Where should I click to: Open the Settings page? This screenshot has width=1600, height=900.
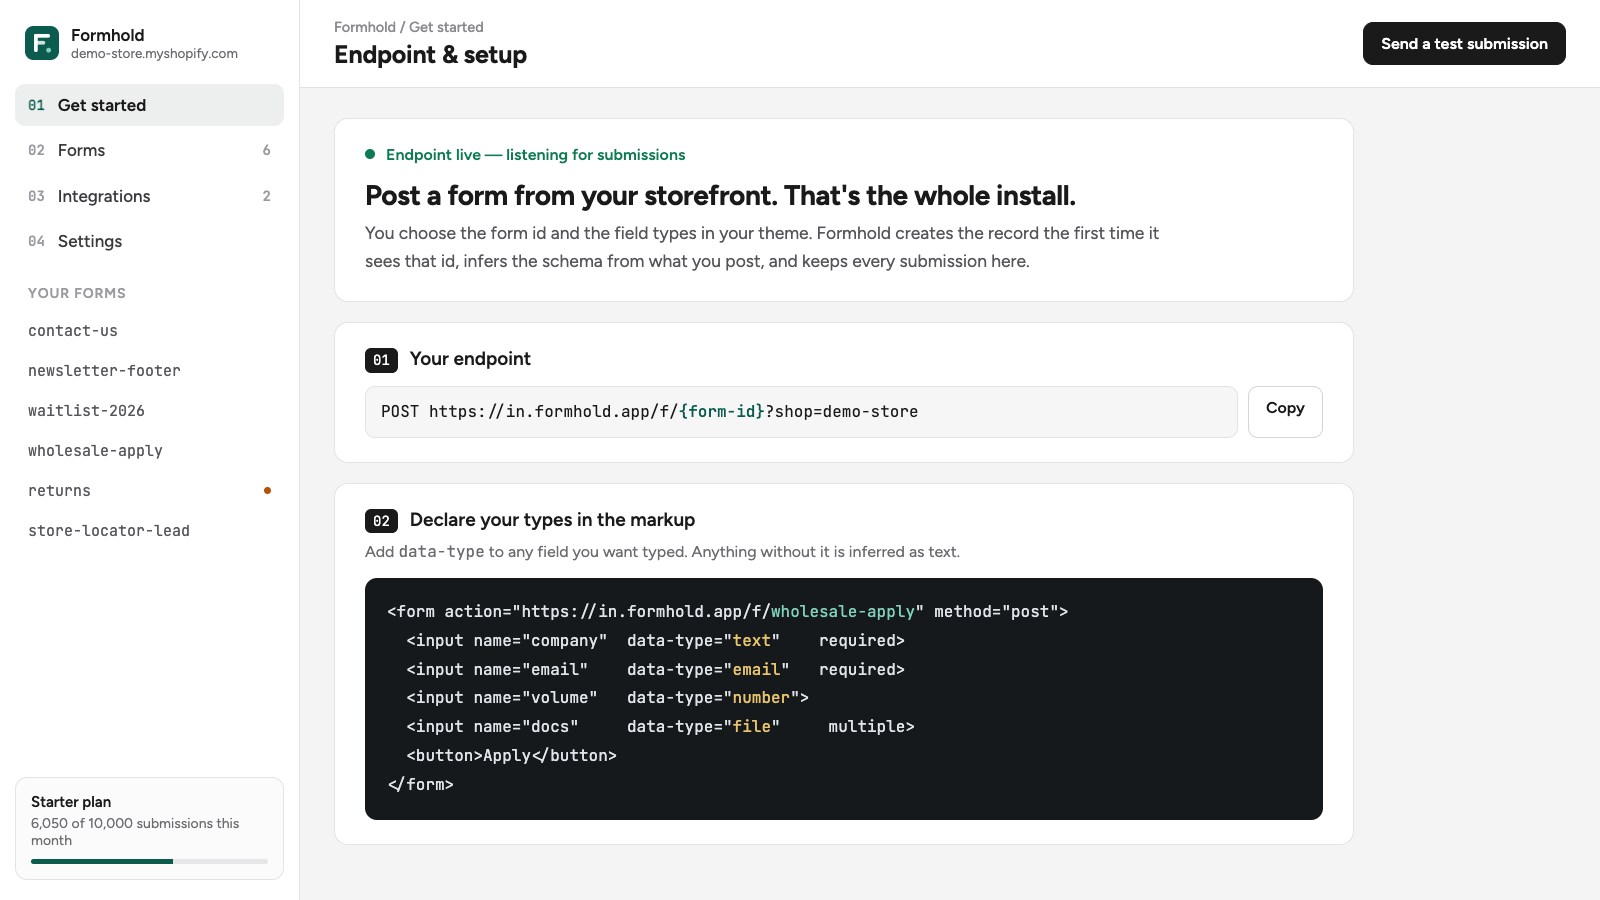pyautogui.click(x=149, y=241)
